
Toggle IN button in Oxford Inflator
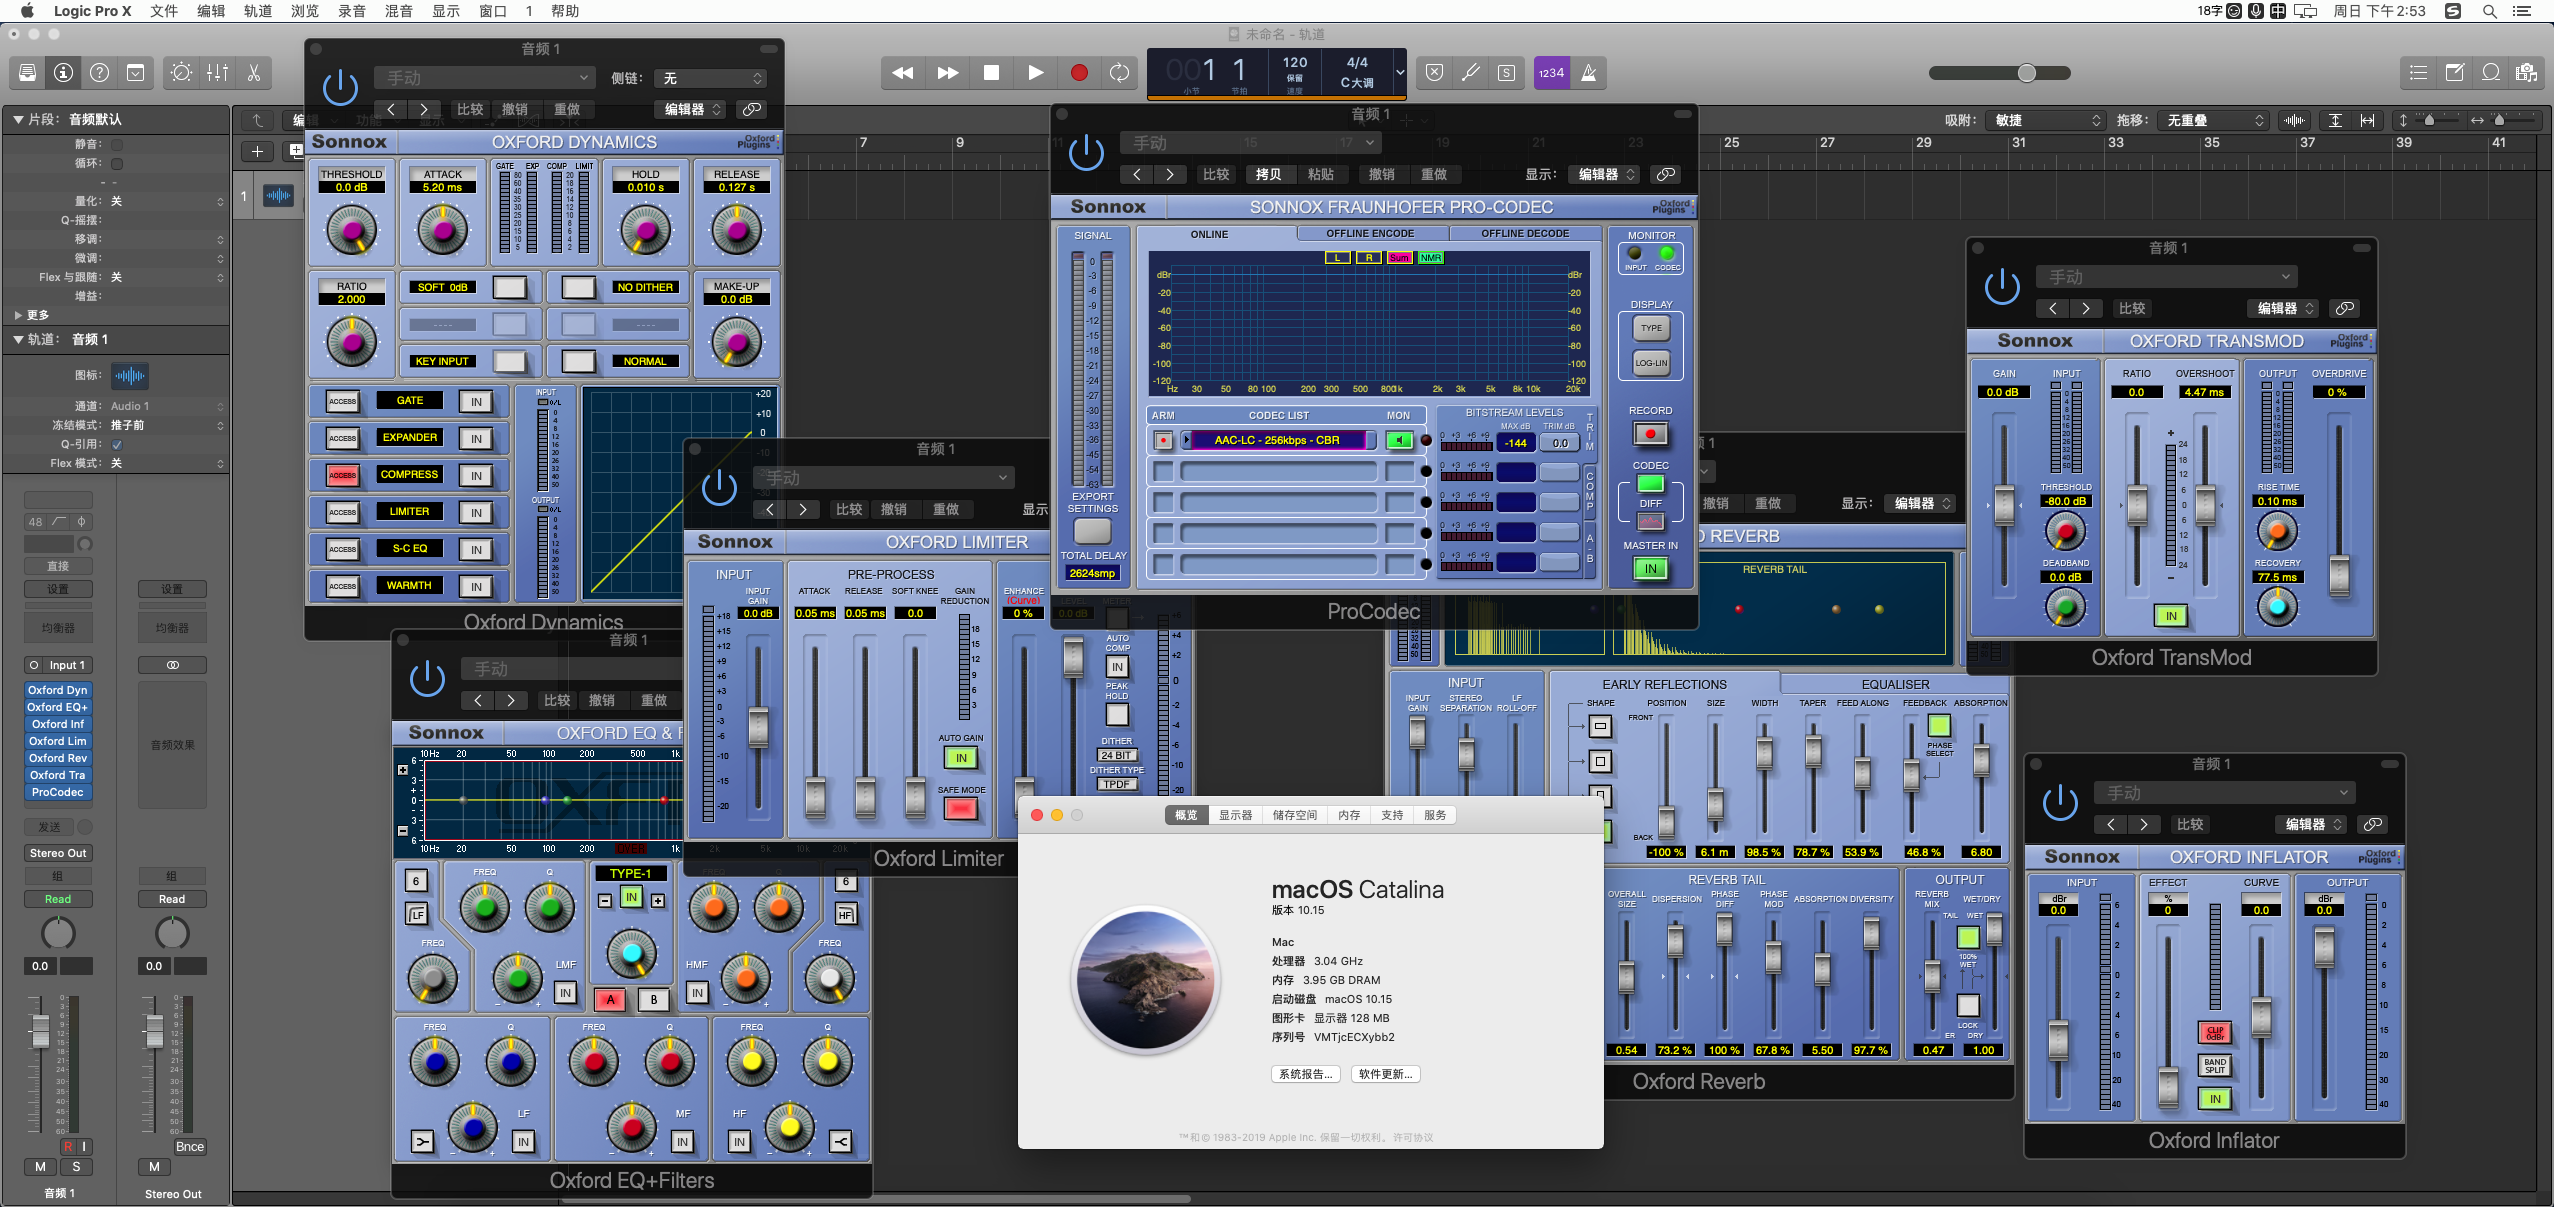(x=2215, y=1099)
